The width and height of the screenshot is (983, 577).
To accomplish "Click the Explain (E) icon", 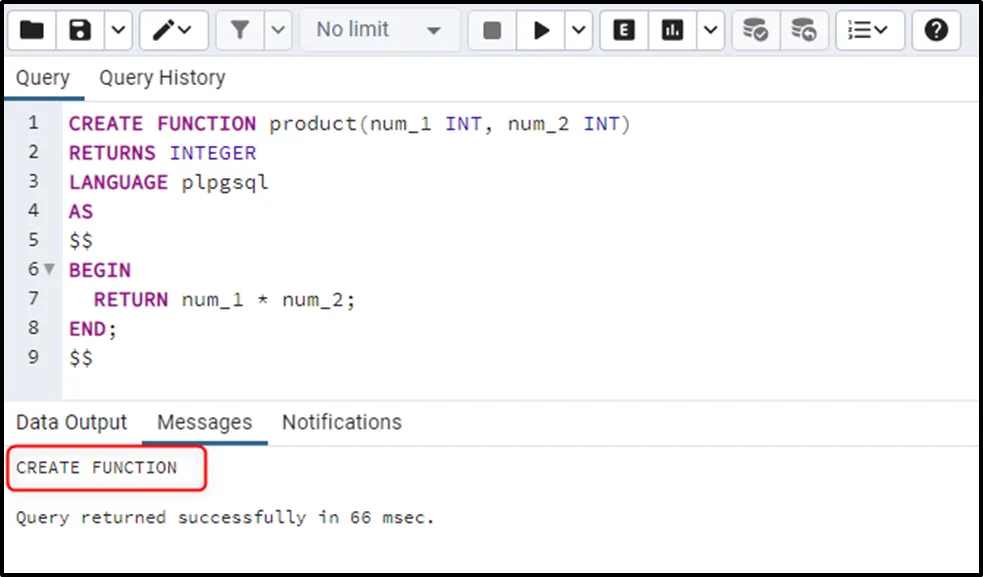I will pos(624,31).
